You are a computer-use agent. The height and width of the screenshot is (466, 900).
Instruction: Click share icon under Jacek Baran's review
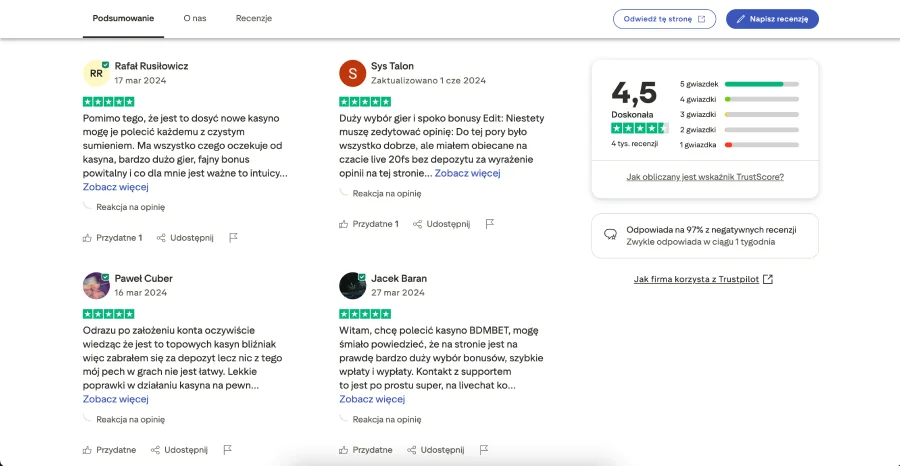pos(412,450)
